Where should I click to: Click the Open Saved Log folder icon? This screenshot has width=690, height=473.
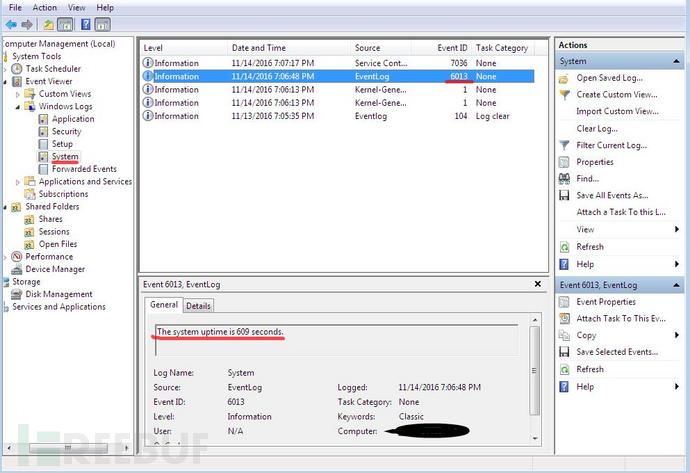coord(565,78)
